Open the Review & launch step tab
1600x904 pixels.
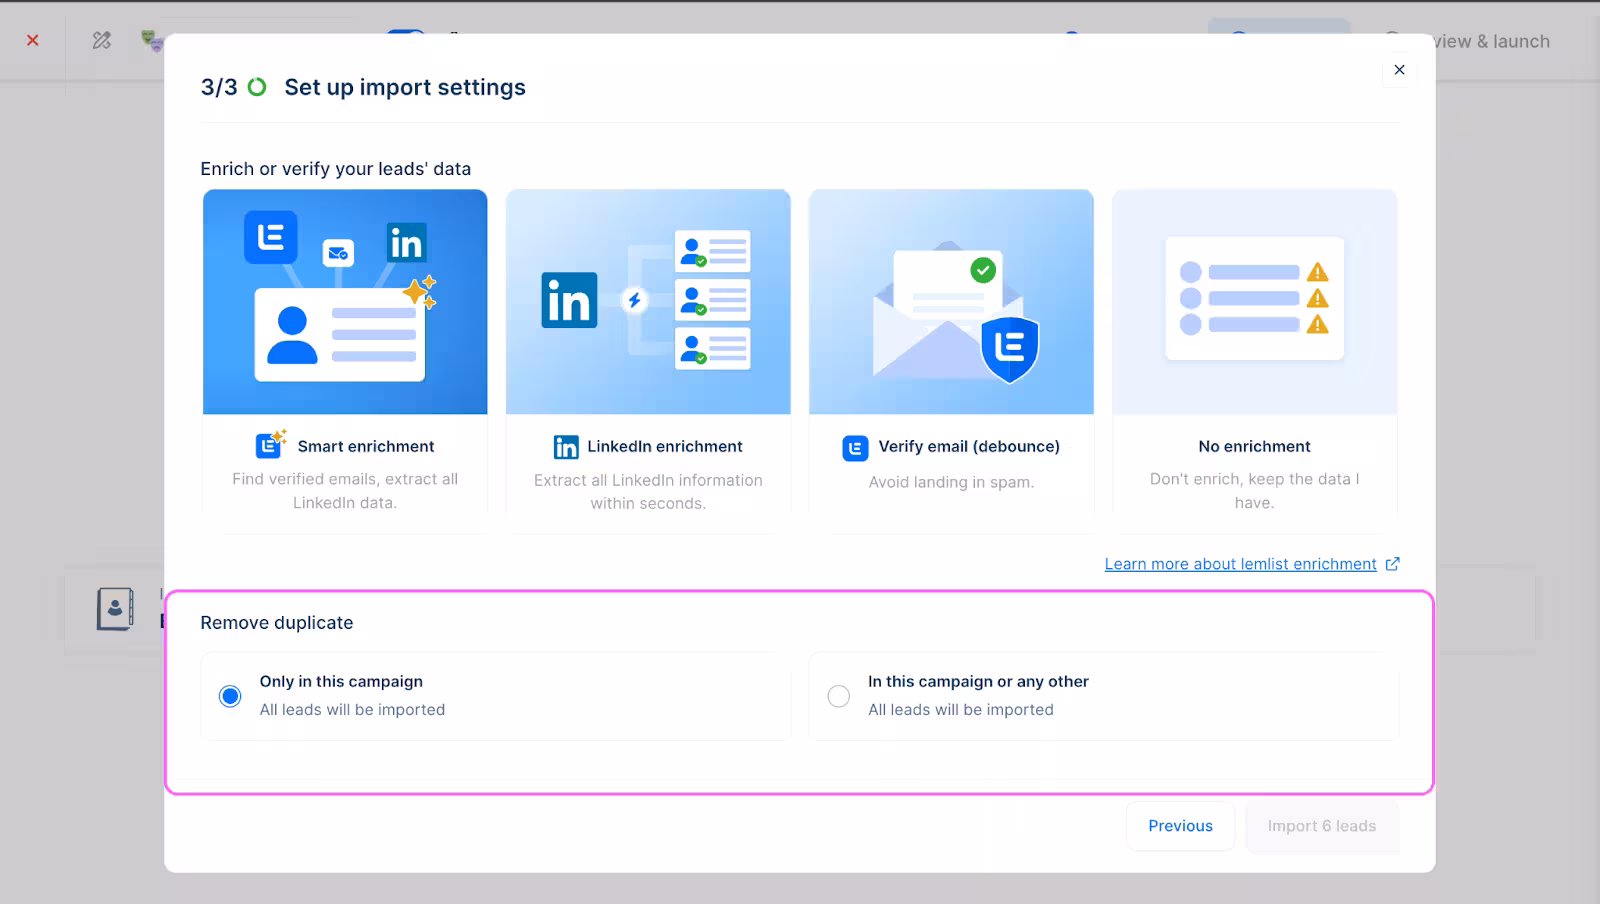[x=1490, y=41]
